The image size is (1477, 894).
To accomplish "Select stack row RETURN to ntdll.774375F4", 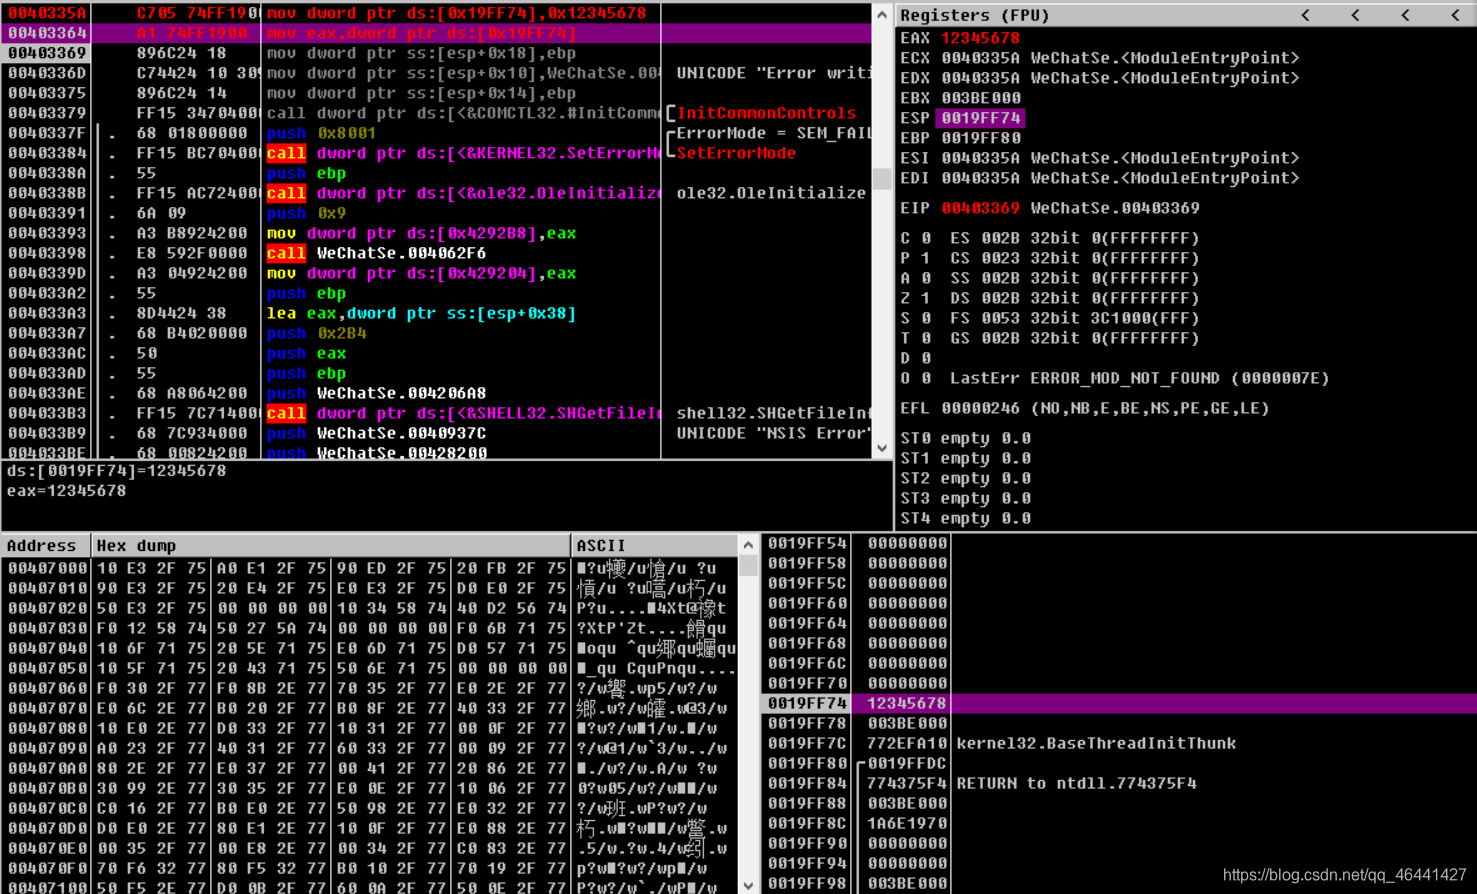I will 1120,783.
